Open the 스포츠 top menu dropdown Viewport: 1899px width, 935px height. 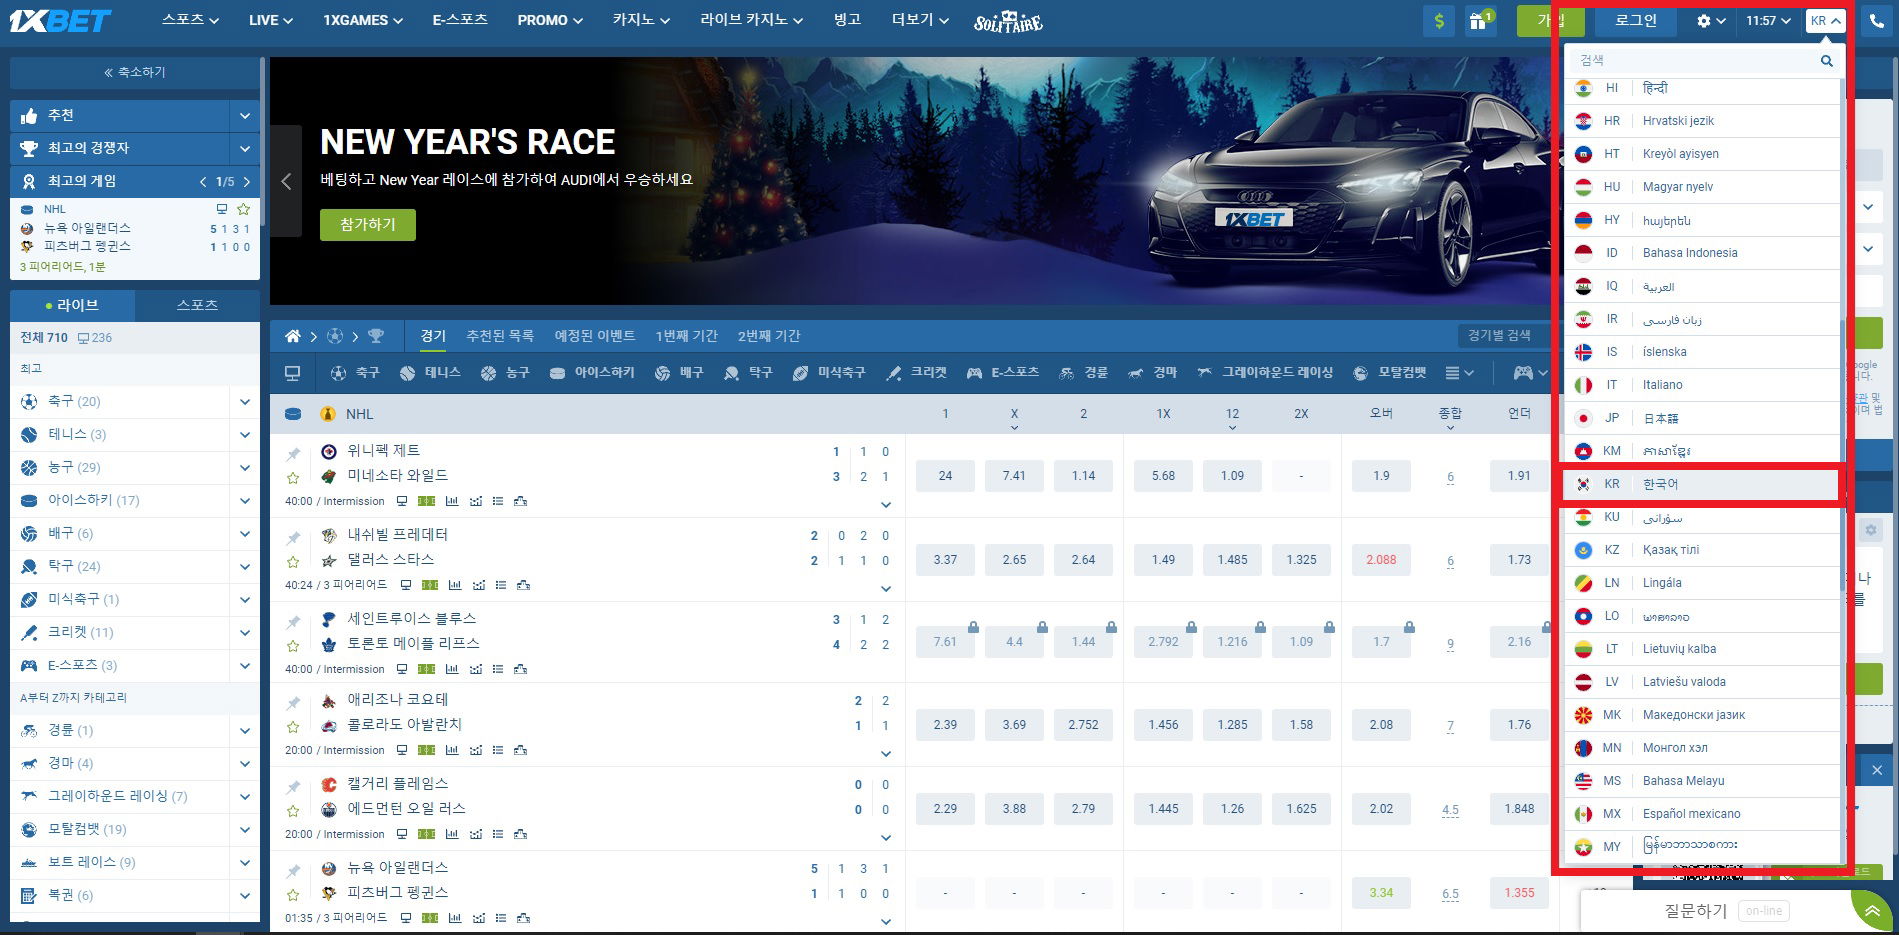coord(190,20)
